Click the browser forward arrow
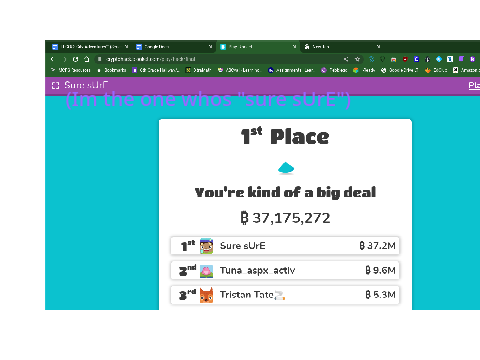 [64, 59]
